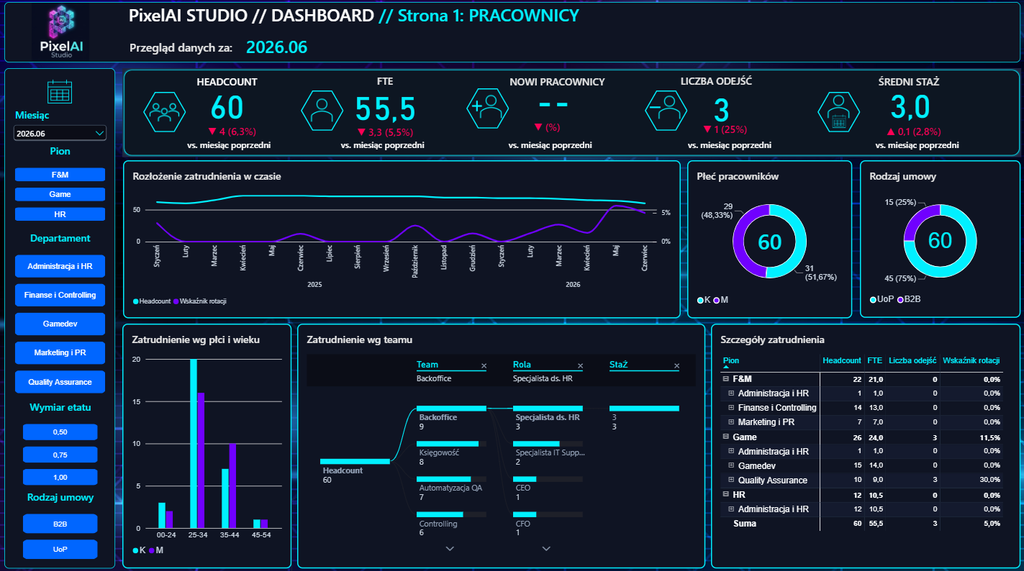Sort table by Liczba odejść column

coord(912,361)
